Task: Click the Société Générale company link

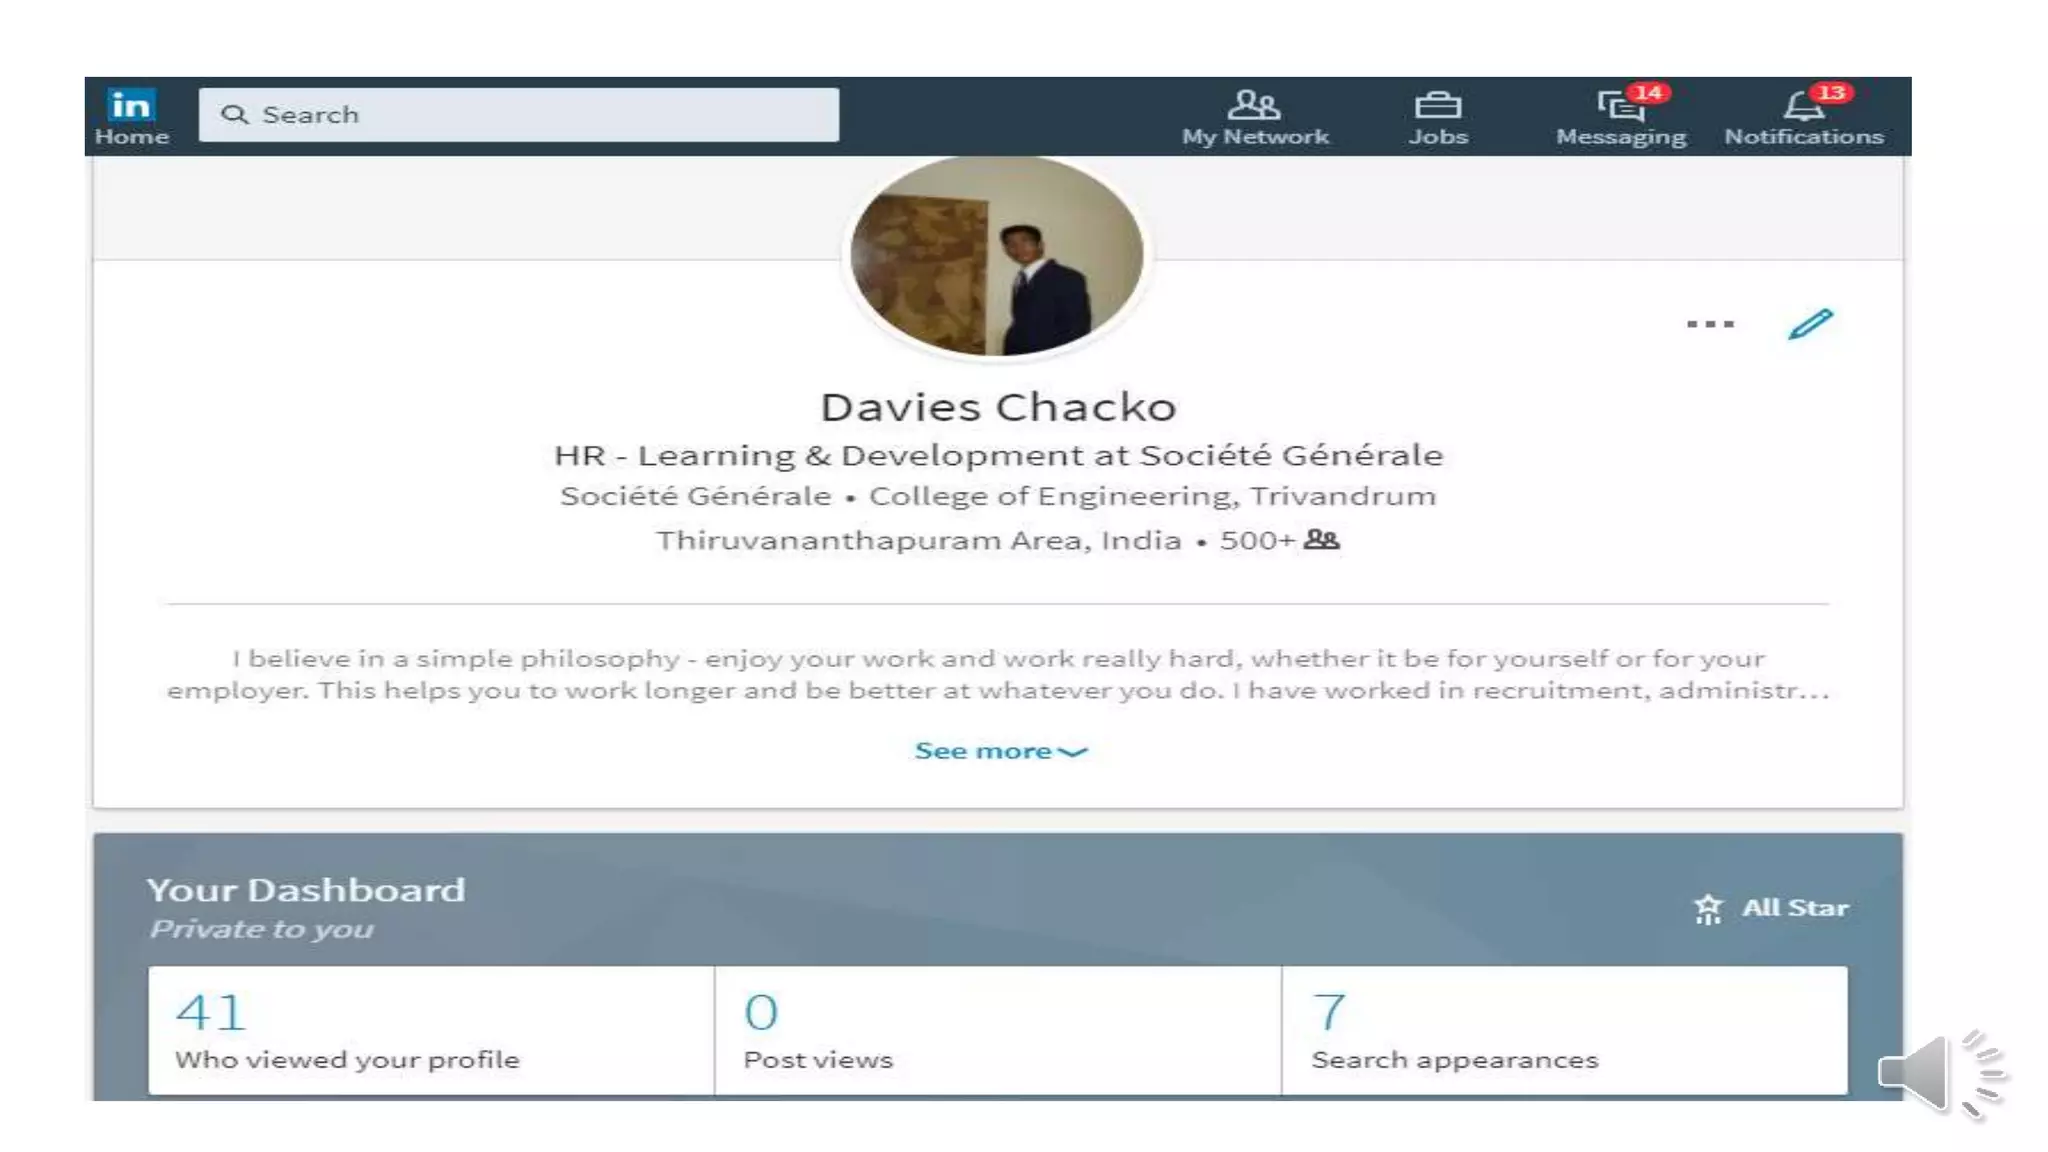Action: click(695, 496)
